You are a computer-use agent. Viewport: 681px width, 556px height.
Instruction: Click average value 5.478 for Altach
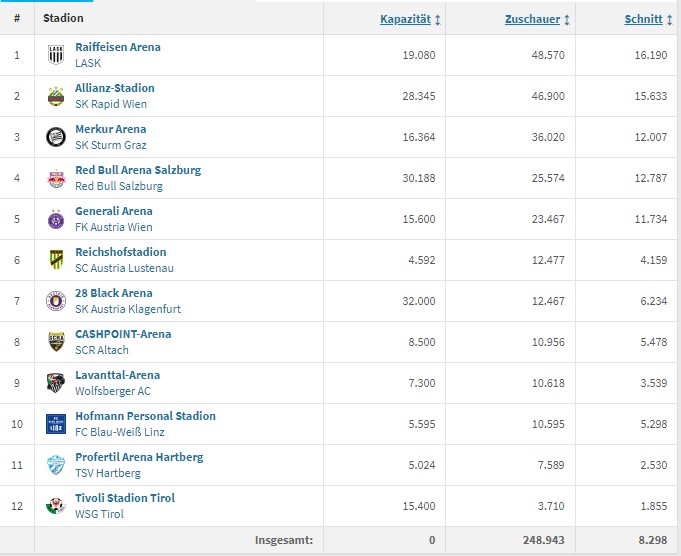[654, 342]
